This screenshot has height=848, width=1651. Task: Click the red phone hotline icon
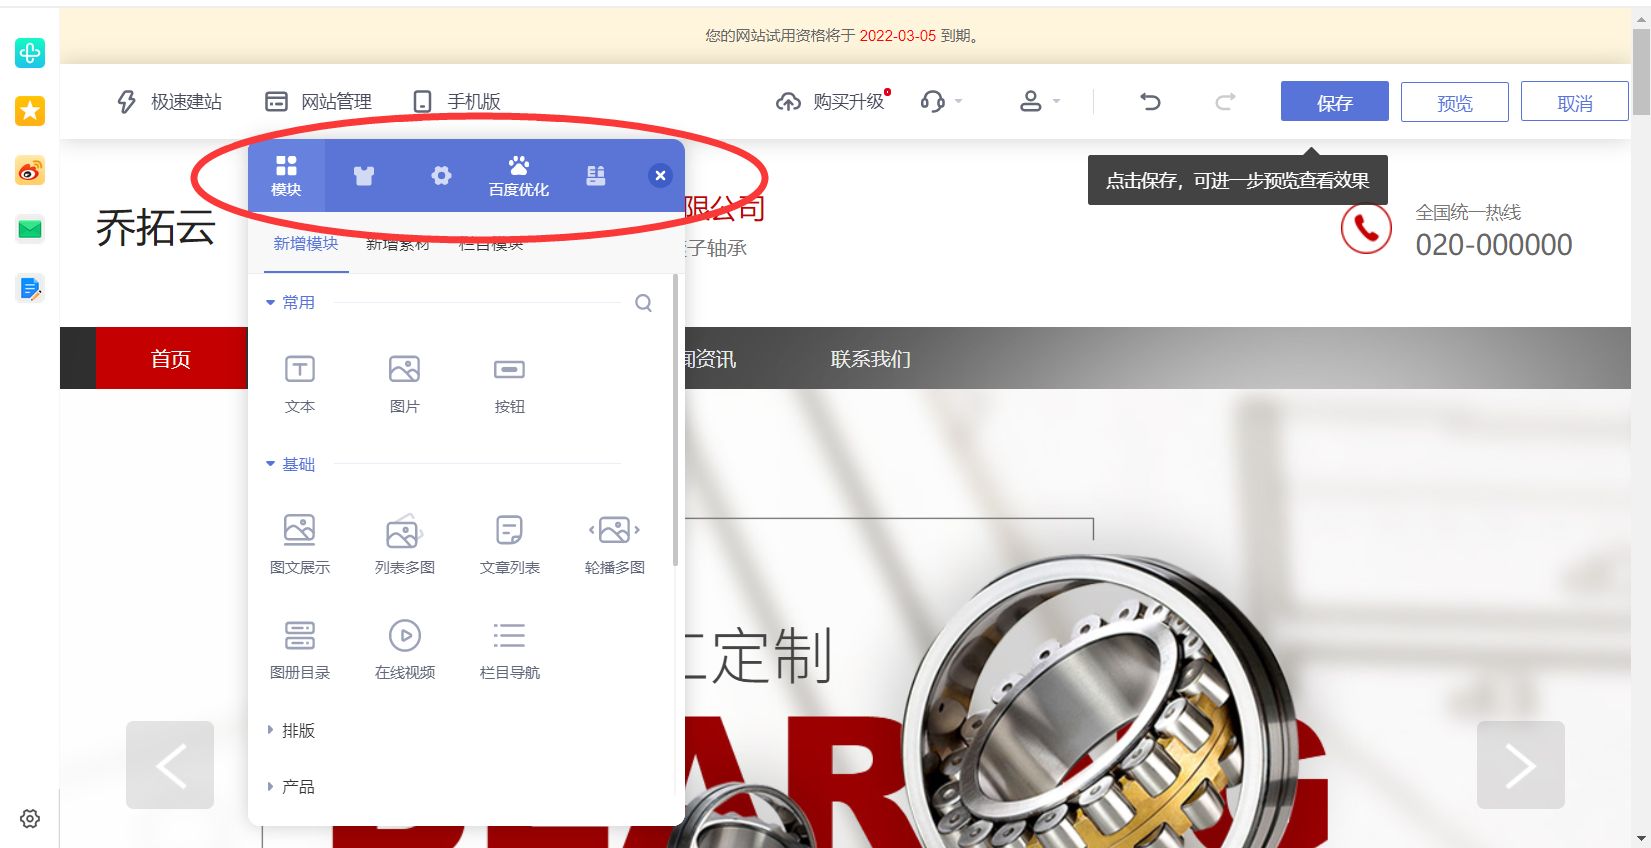coord(1366,228)
